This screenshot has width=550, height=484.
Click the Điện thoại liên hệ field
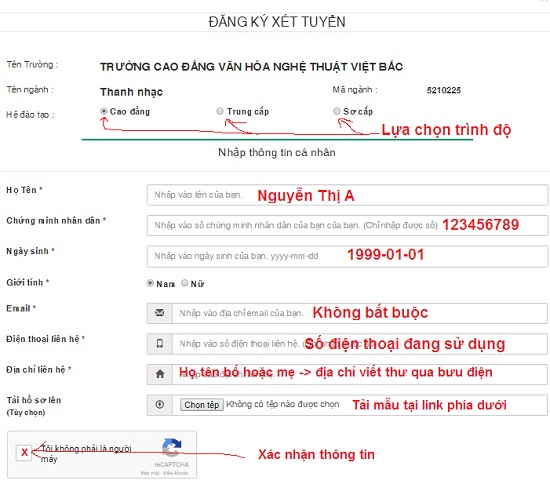(360, 344)
